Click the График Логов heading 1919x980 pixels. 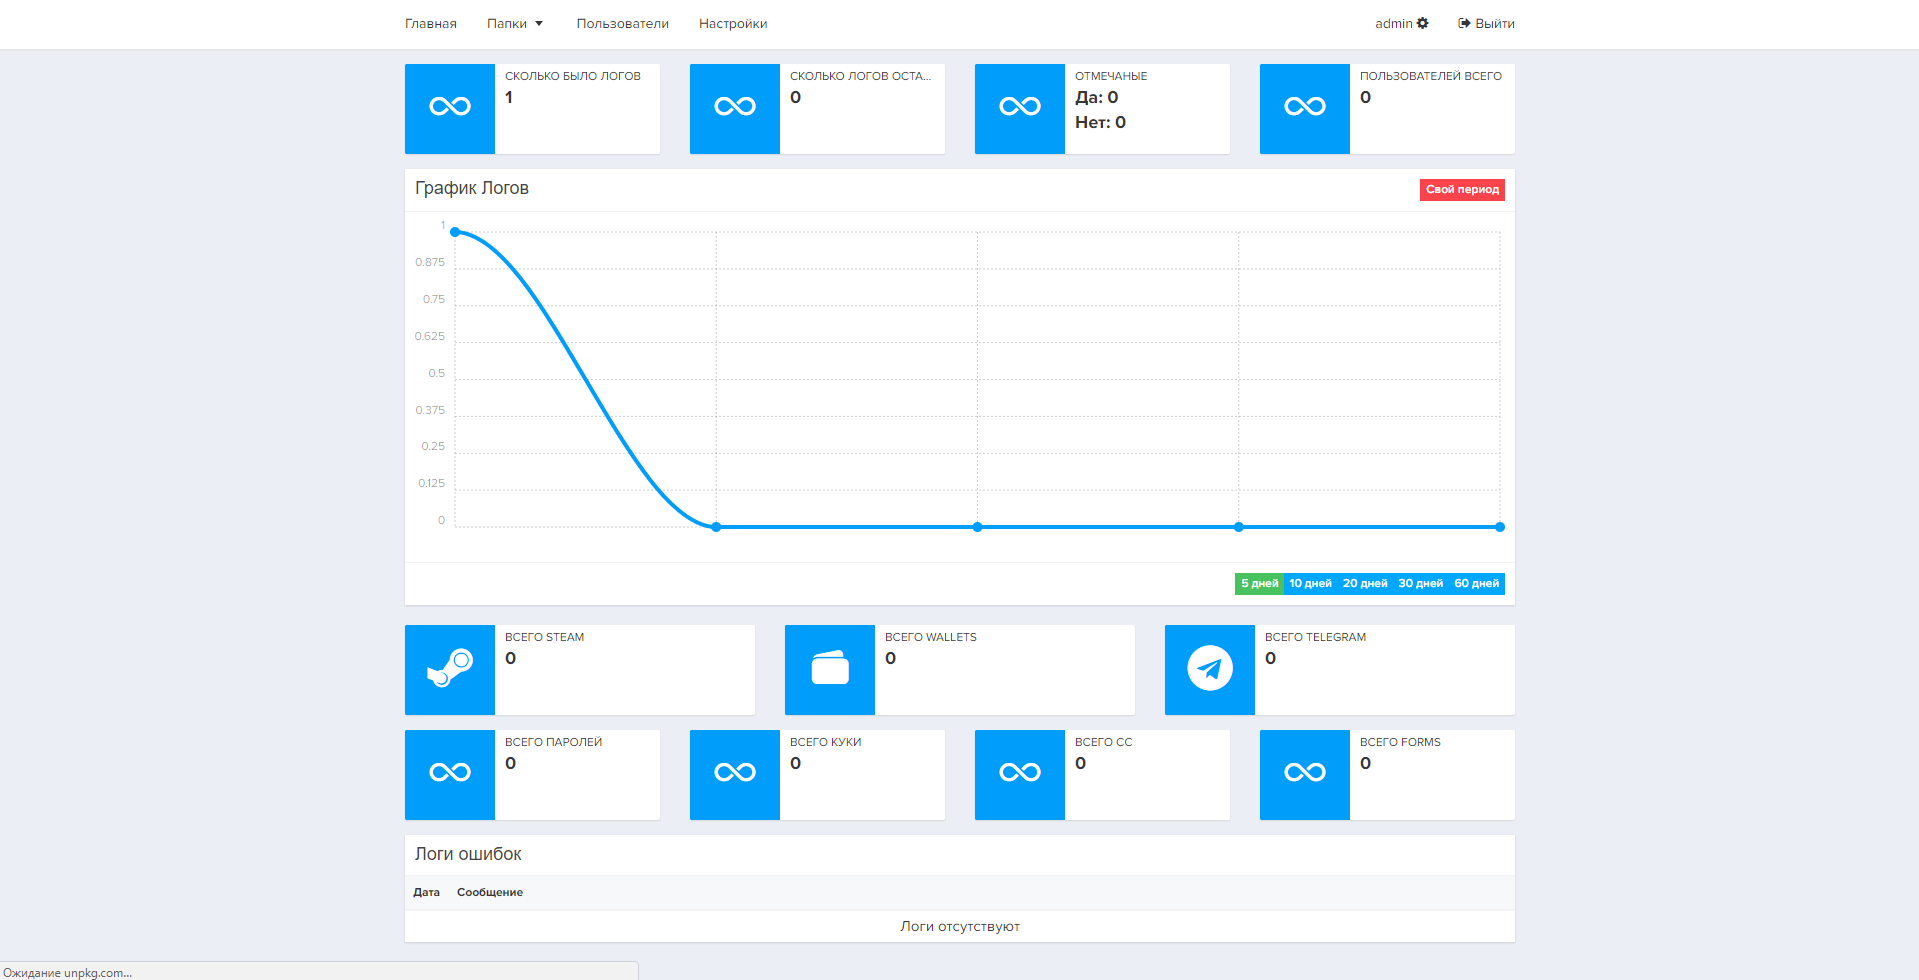coord(472,188)
